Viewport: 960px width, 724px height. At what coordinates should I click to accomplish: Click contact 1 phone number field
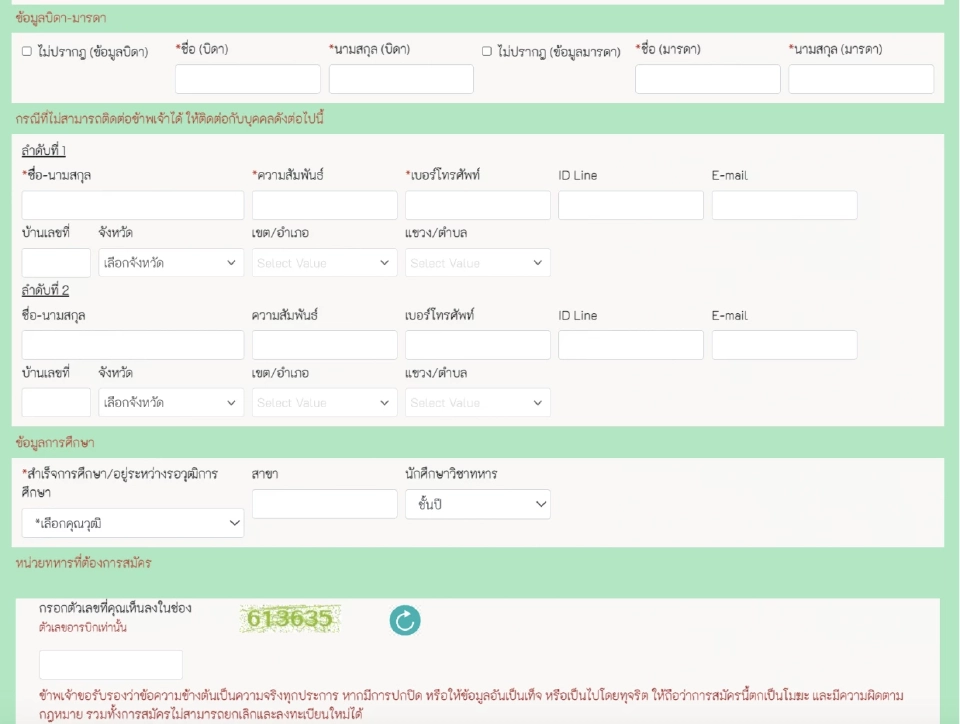[477, 205]
